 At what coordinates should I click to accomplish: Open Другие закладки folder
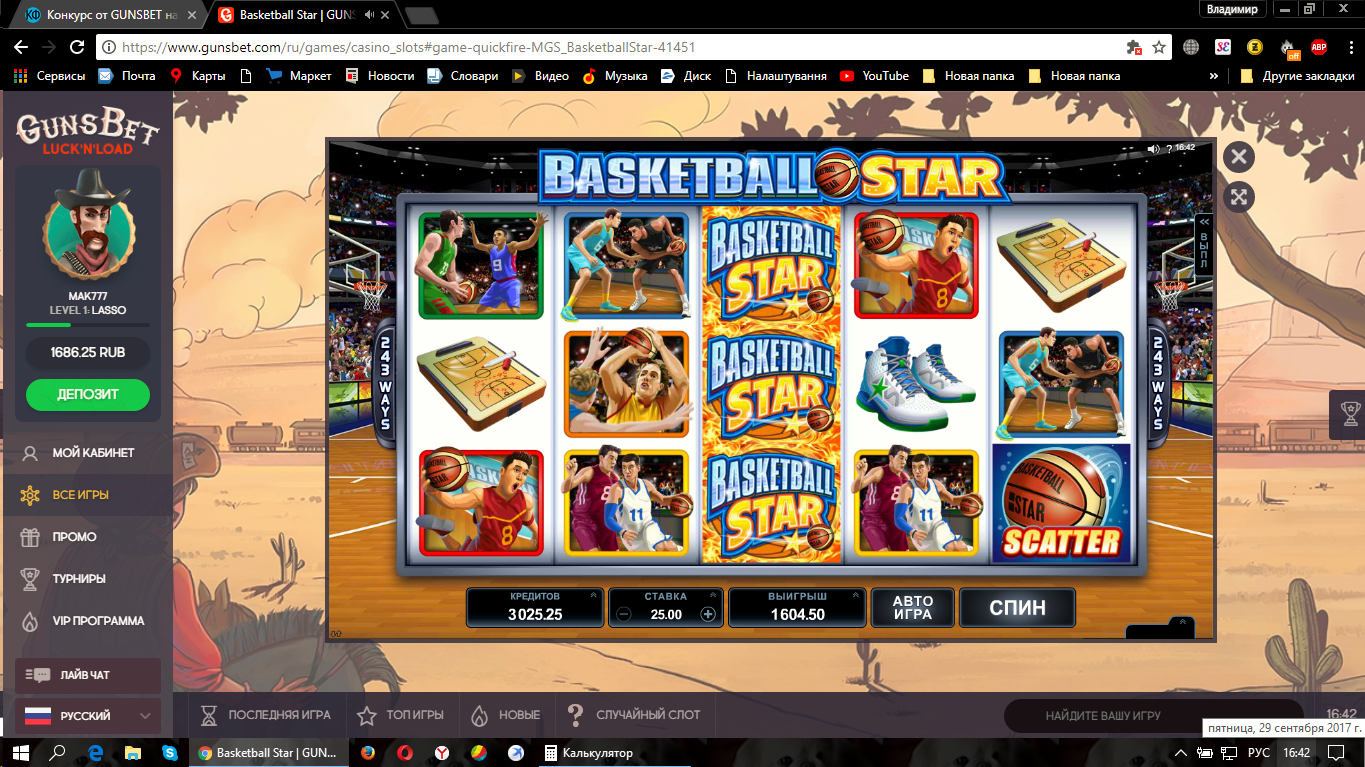point(1297,75)
